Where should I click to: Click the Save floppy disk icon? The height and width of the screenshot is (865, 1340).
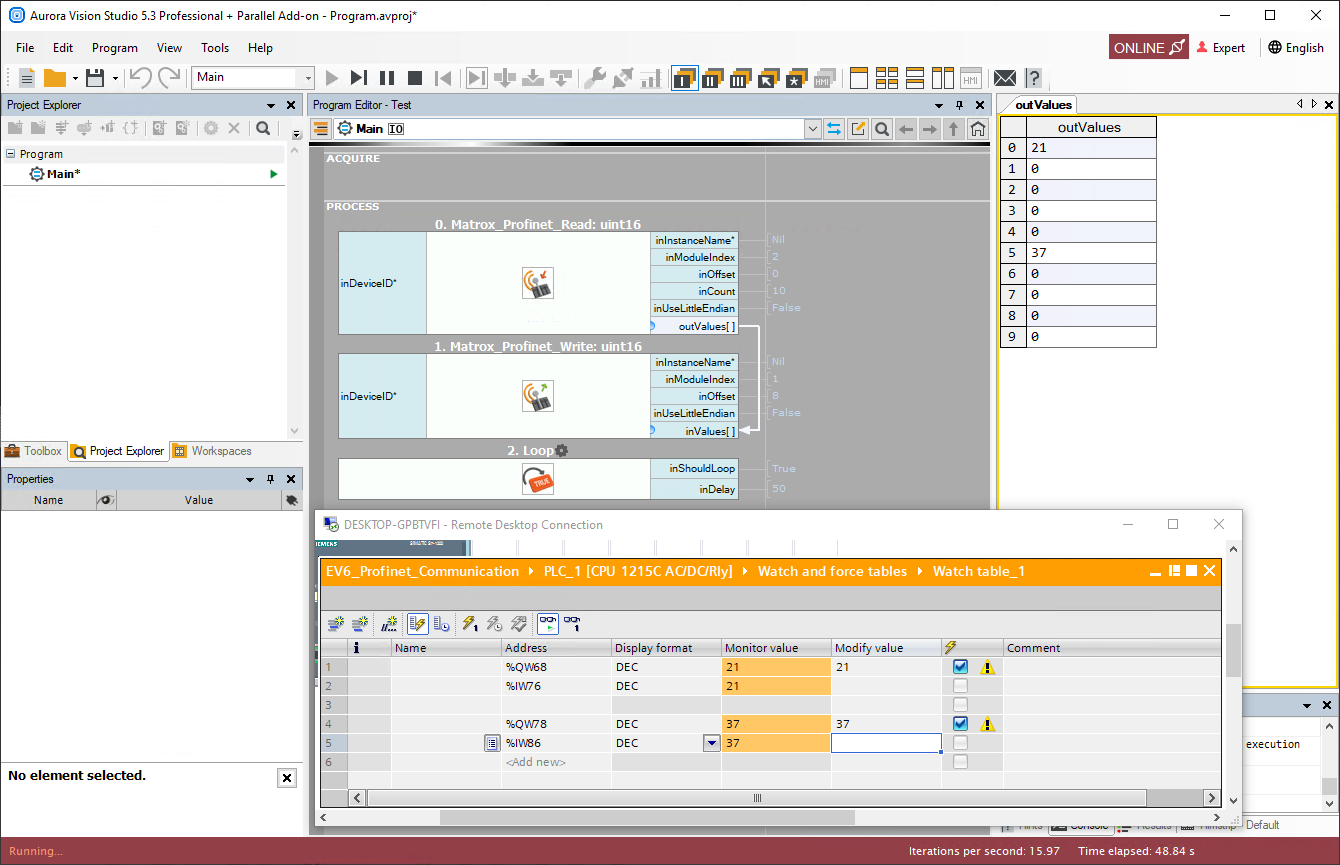95,78
